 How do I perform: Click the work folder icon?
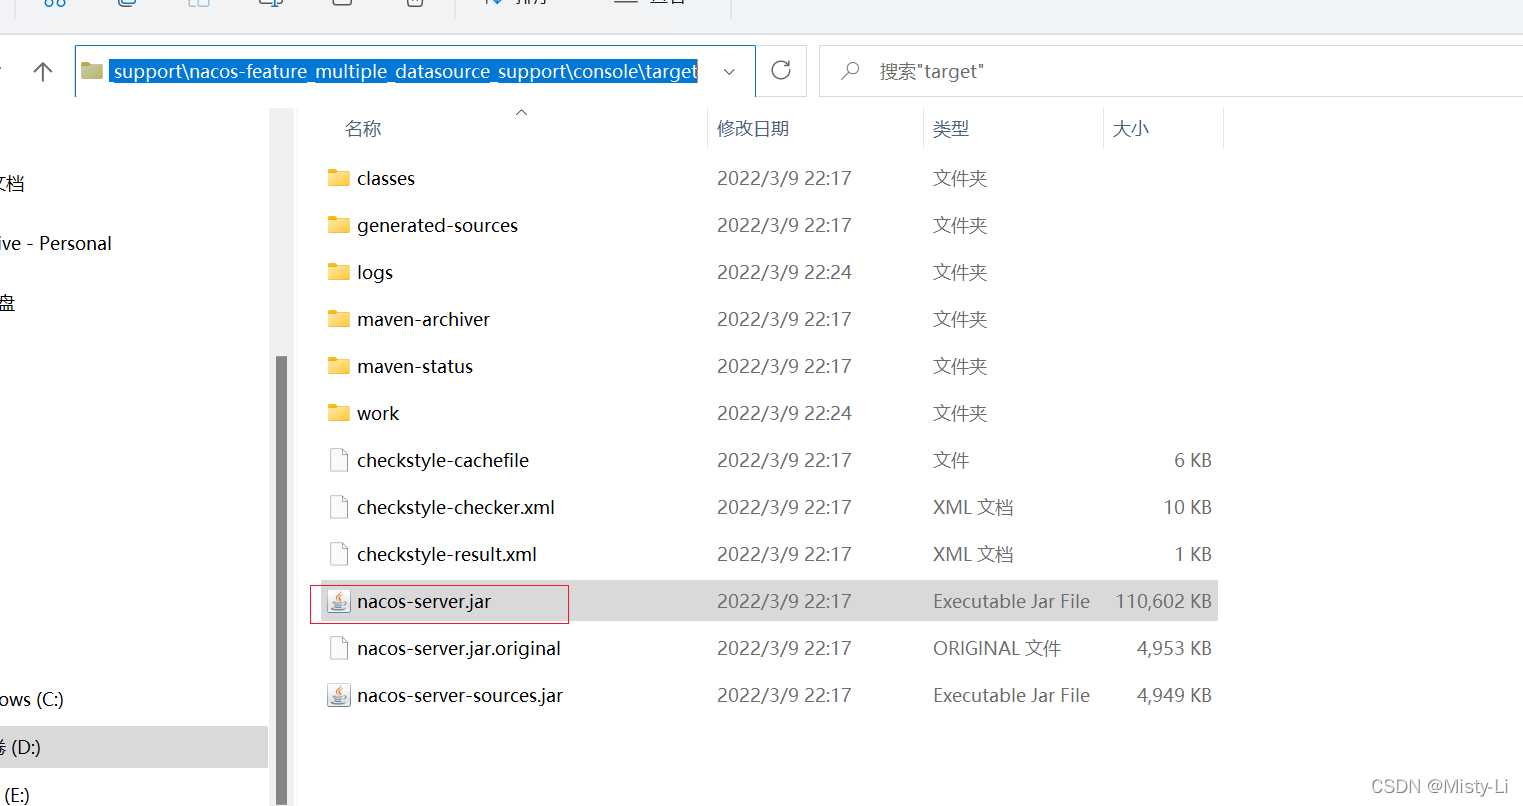(x=339, y=413)
